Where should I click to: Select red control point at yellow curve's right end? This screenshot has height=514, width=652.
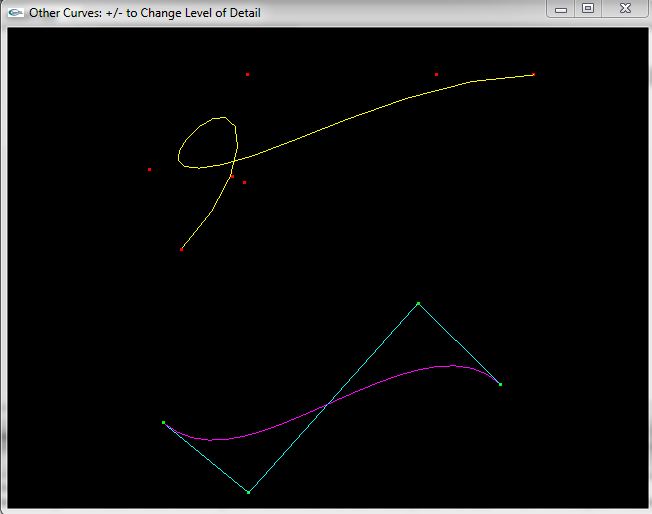click(533, 74)
